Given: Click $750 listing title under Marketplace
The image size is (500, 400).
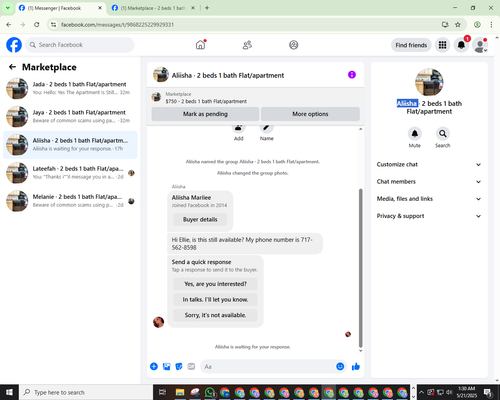Looking at the screenshot, I should (x=206, y=101).
